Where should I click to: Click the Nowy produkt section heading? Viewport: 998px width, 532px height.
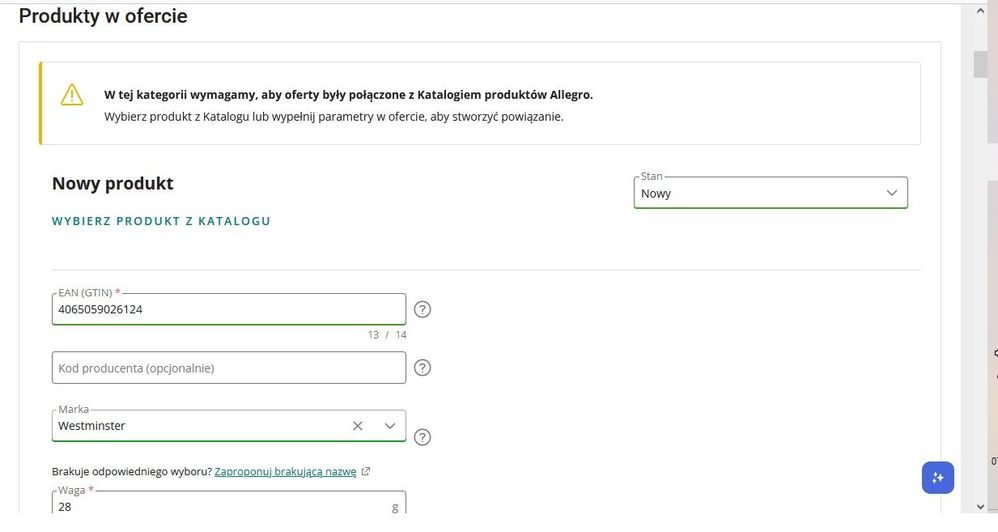pyautogui.click(x=112, y=184)
